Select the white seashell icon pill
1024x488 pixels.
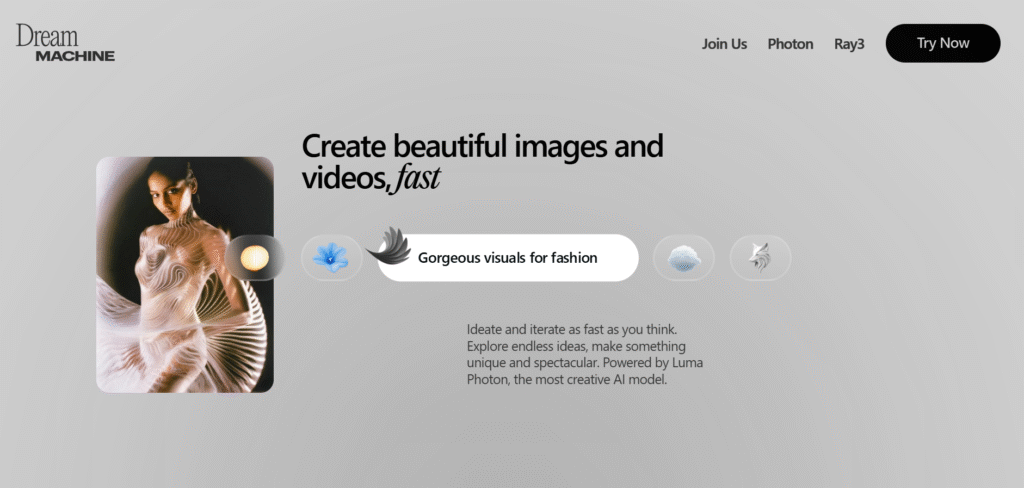click(684, 258)
